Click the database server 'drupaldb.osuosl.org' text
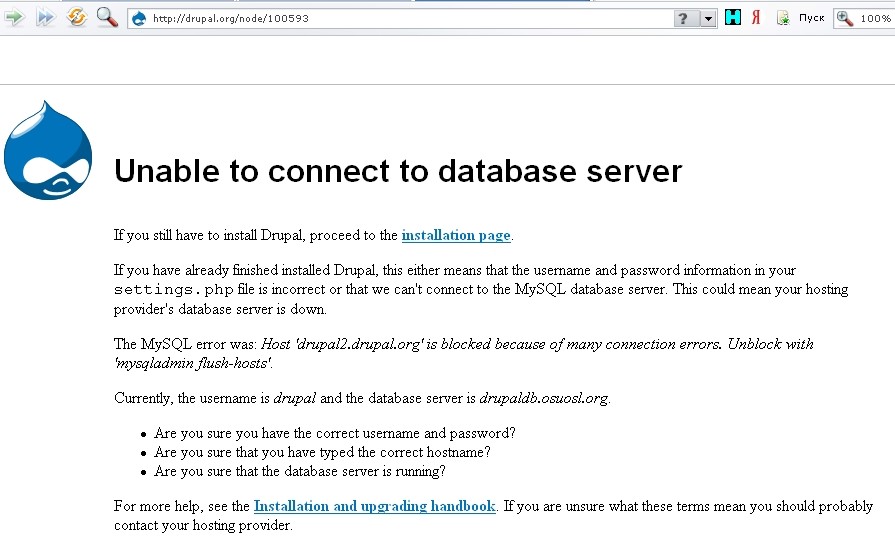The image size is (895, 546). click(x=543, y=398)
